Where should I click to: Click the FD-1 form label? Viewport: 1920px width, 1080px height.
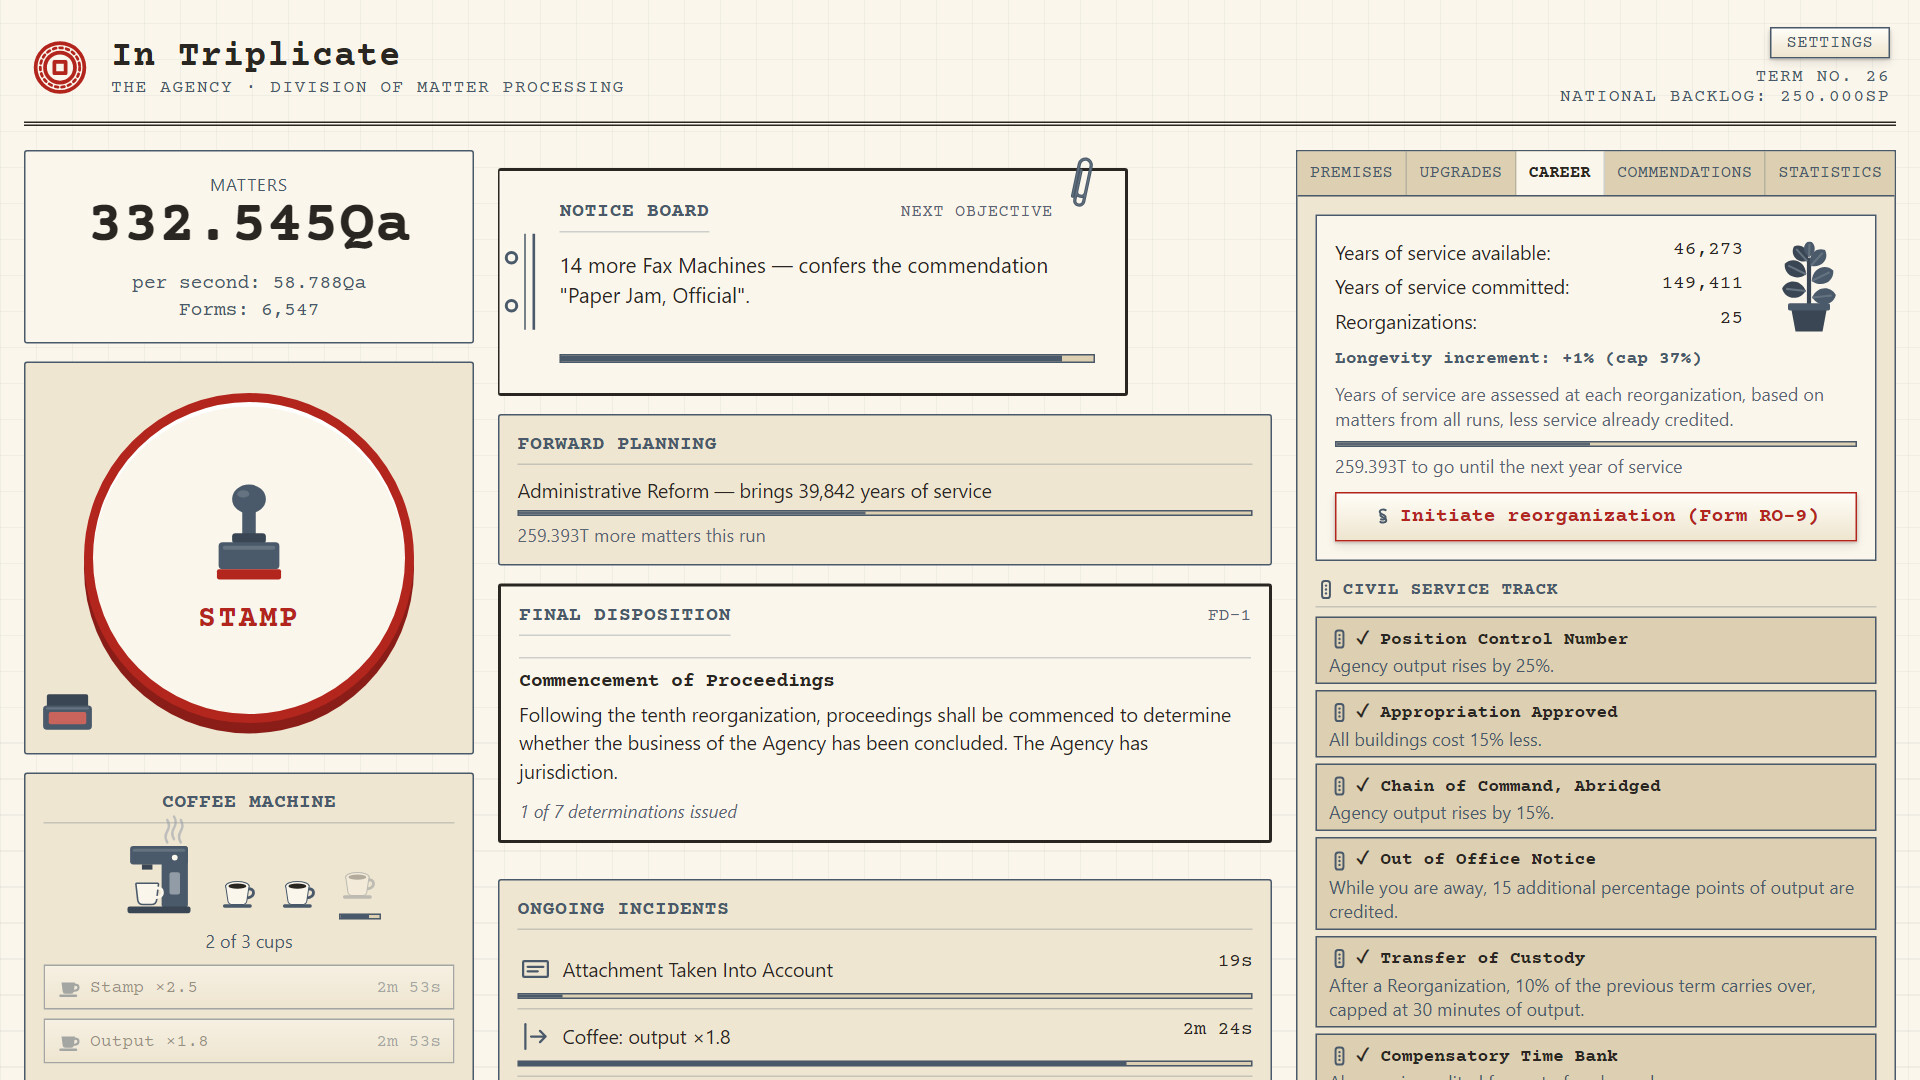coord(1229,616)
